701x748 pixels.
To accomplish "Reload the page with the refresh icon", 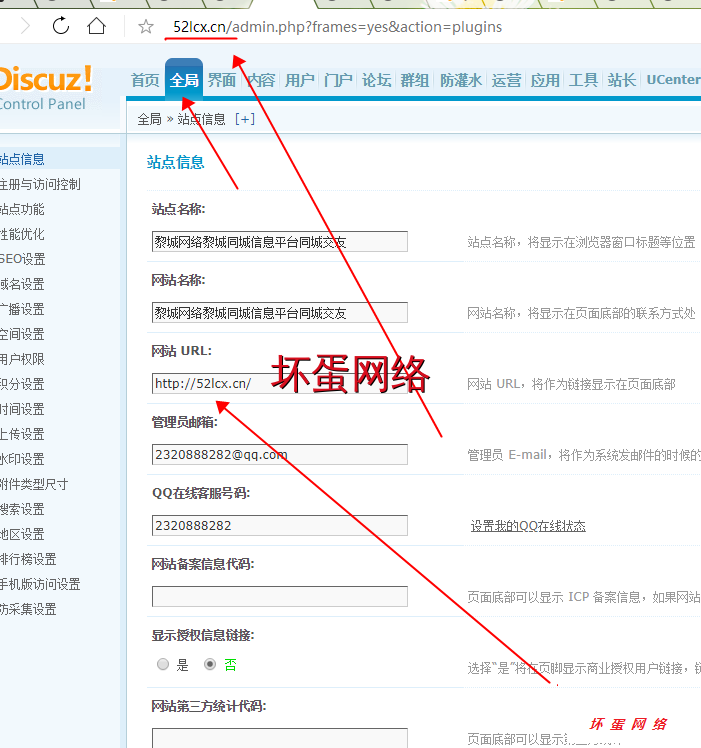I will click(x=61, y=26).
